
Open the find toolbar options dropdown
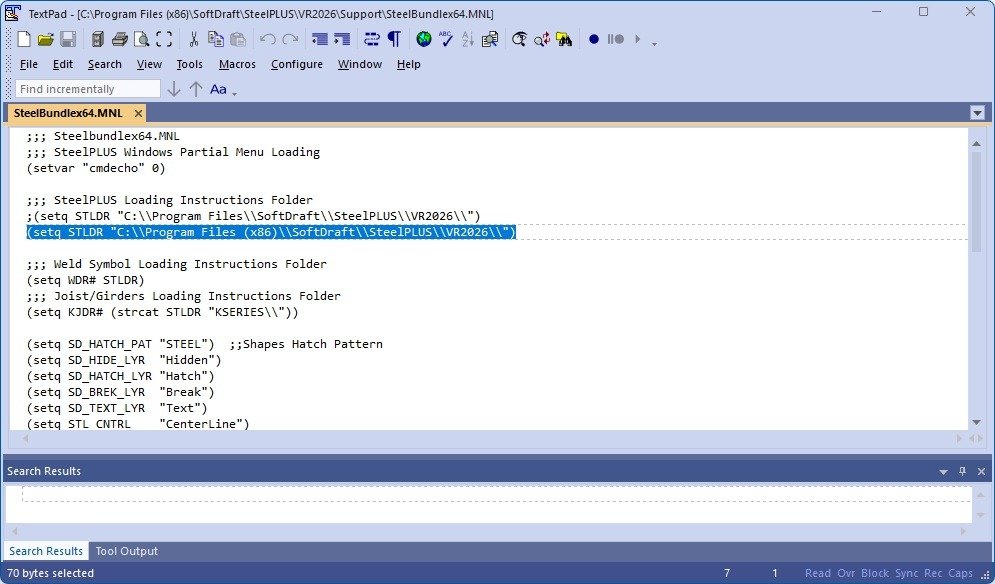click(x=235, y=93)
